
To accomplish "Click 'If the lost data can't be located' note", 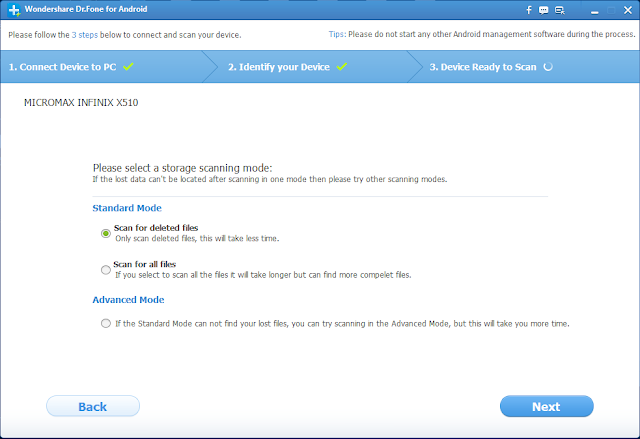I will [x=270, y=180].
